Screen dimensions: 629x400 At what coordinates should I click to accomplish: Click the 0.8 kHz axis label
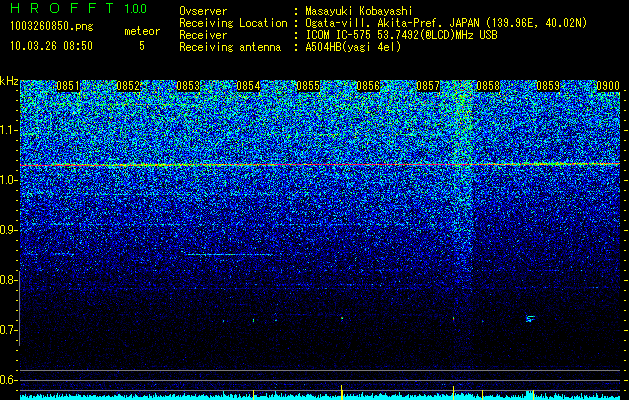9,280
